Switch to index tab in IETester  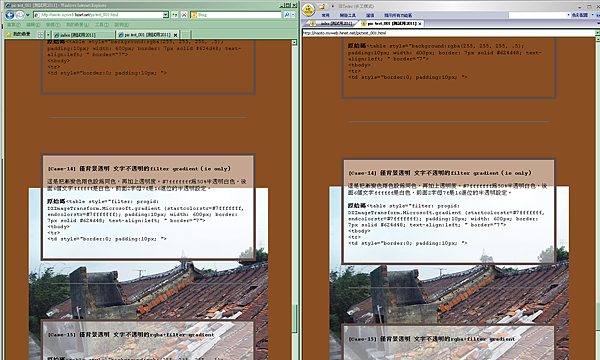331,24
